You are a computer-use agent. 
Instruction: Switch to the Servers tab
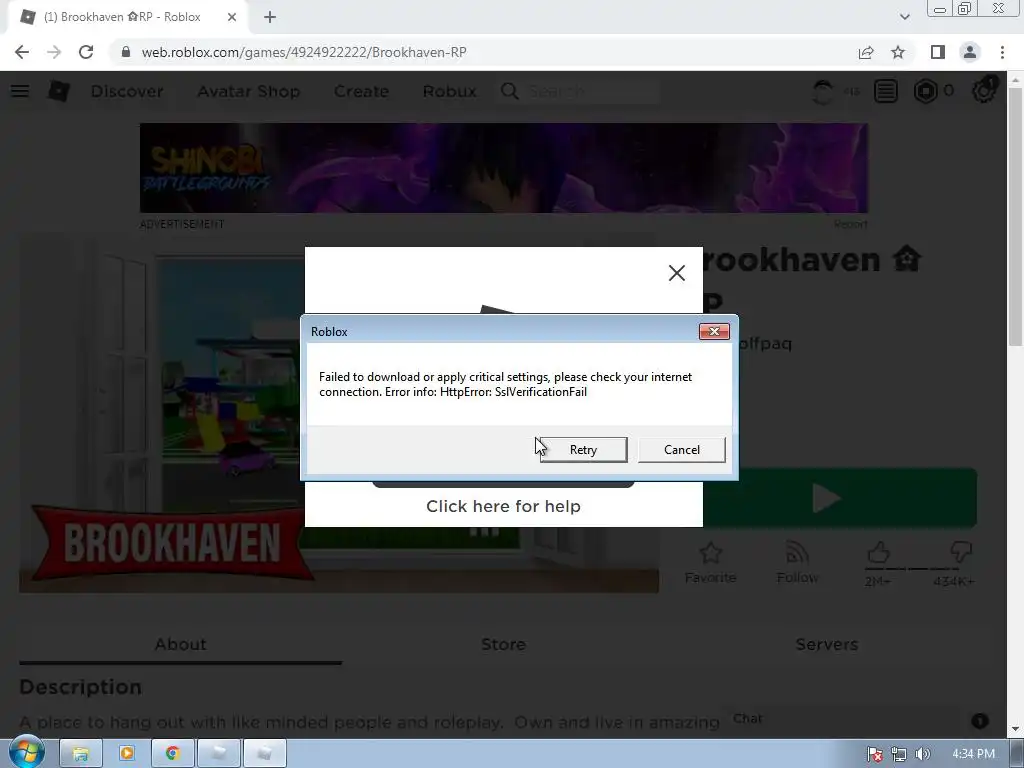tap(826, 644)
